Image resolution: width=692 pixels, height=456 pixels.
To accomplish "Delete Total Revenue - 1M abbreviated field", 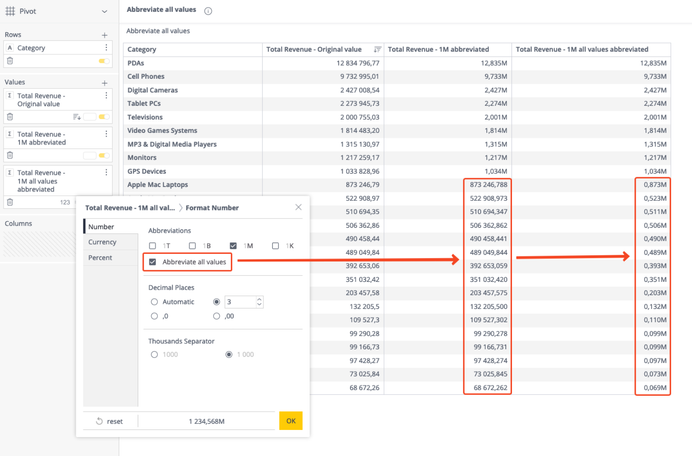I will coord(10,155).
